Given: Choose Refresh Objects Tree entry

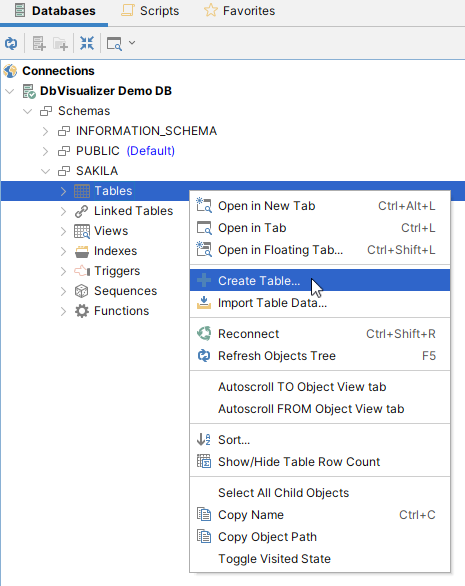Looking at the screenshot, I should pyautogui.click(x=320, y=356).
